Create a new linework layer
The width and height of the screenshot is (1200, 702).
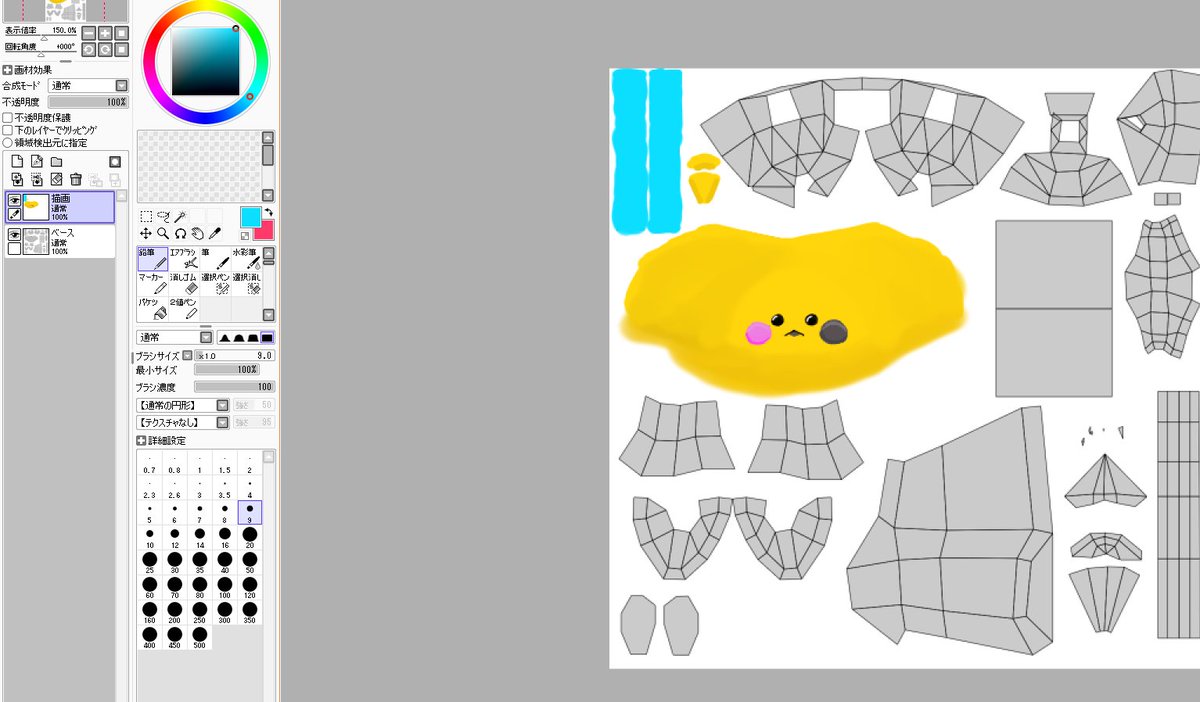tap(36, 161)
